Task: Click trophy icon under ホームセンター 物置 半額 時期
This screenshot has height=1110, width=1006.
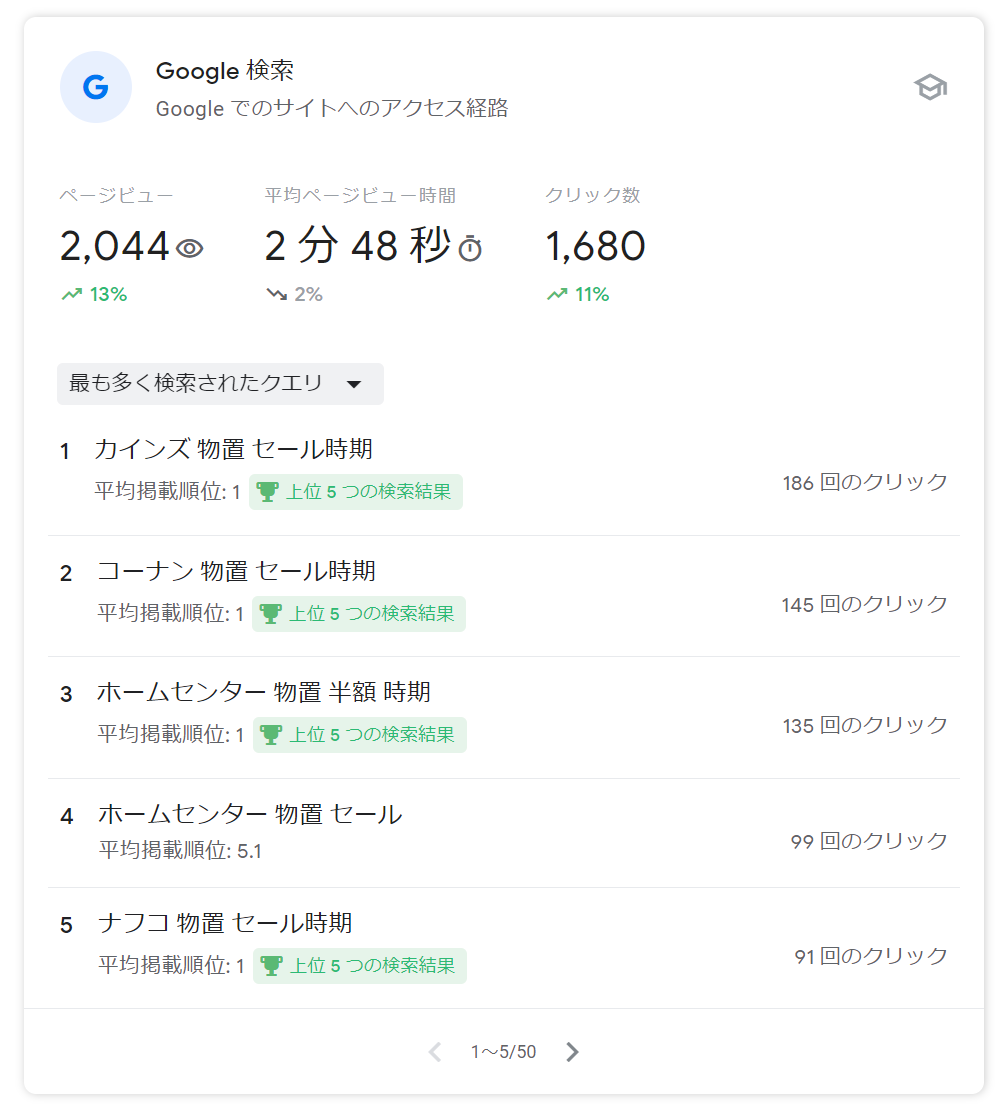Action: click(x=271, y=735)
